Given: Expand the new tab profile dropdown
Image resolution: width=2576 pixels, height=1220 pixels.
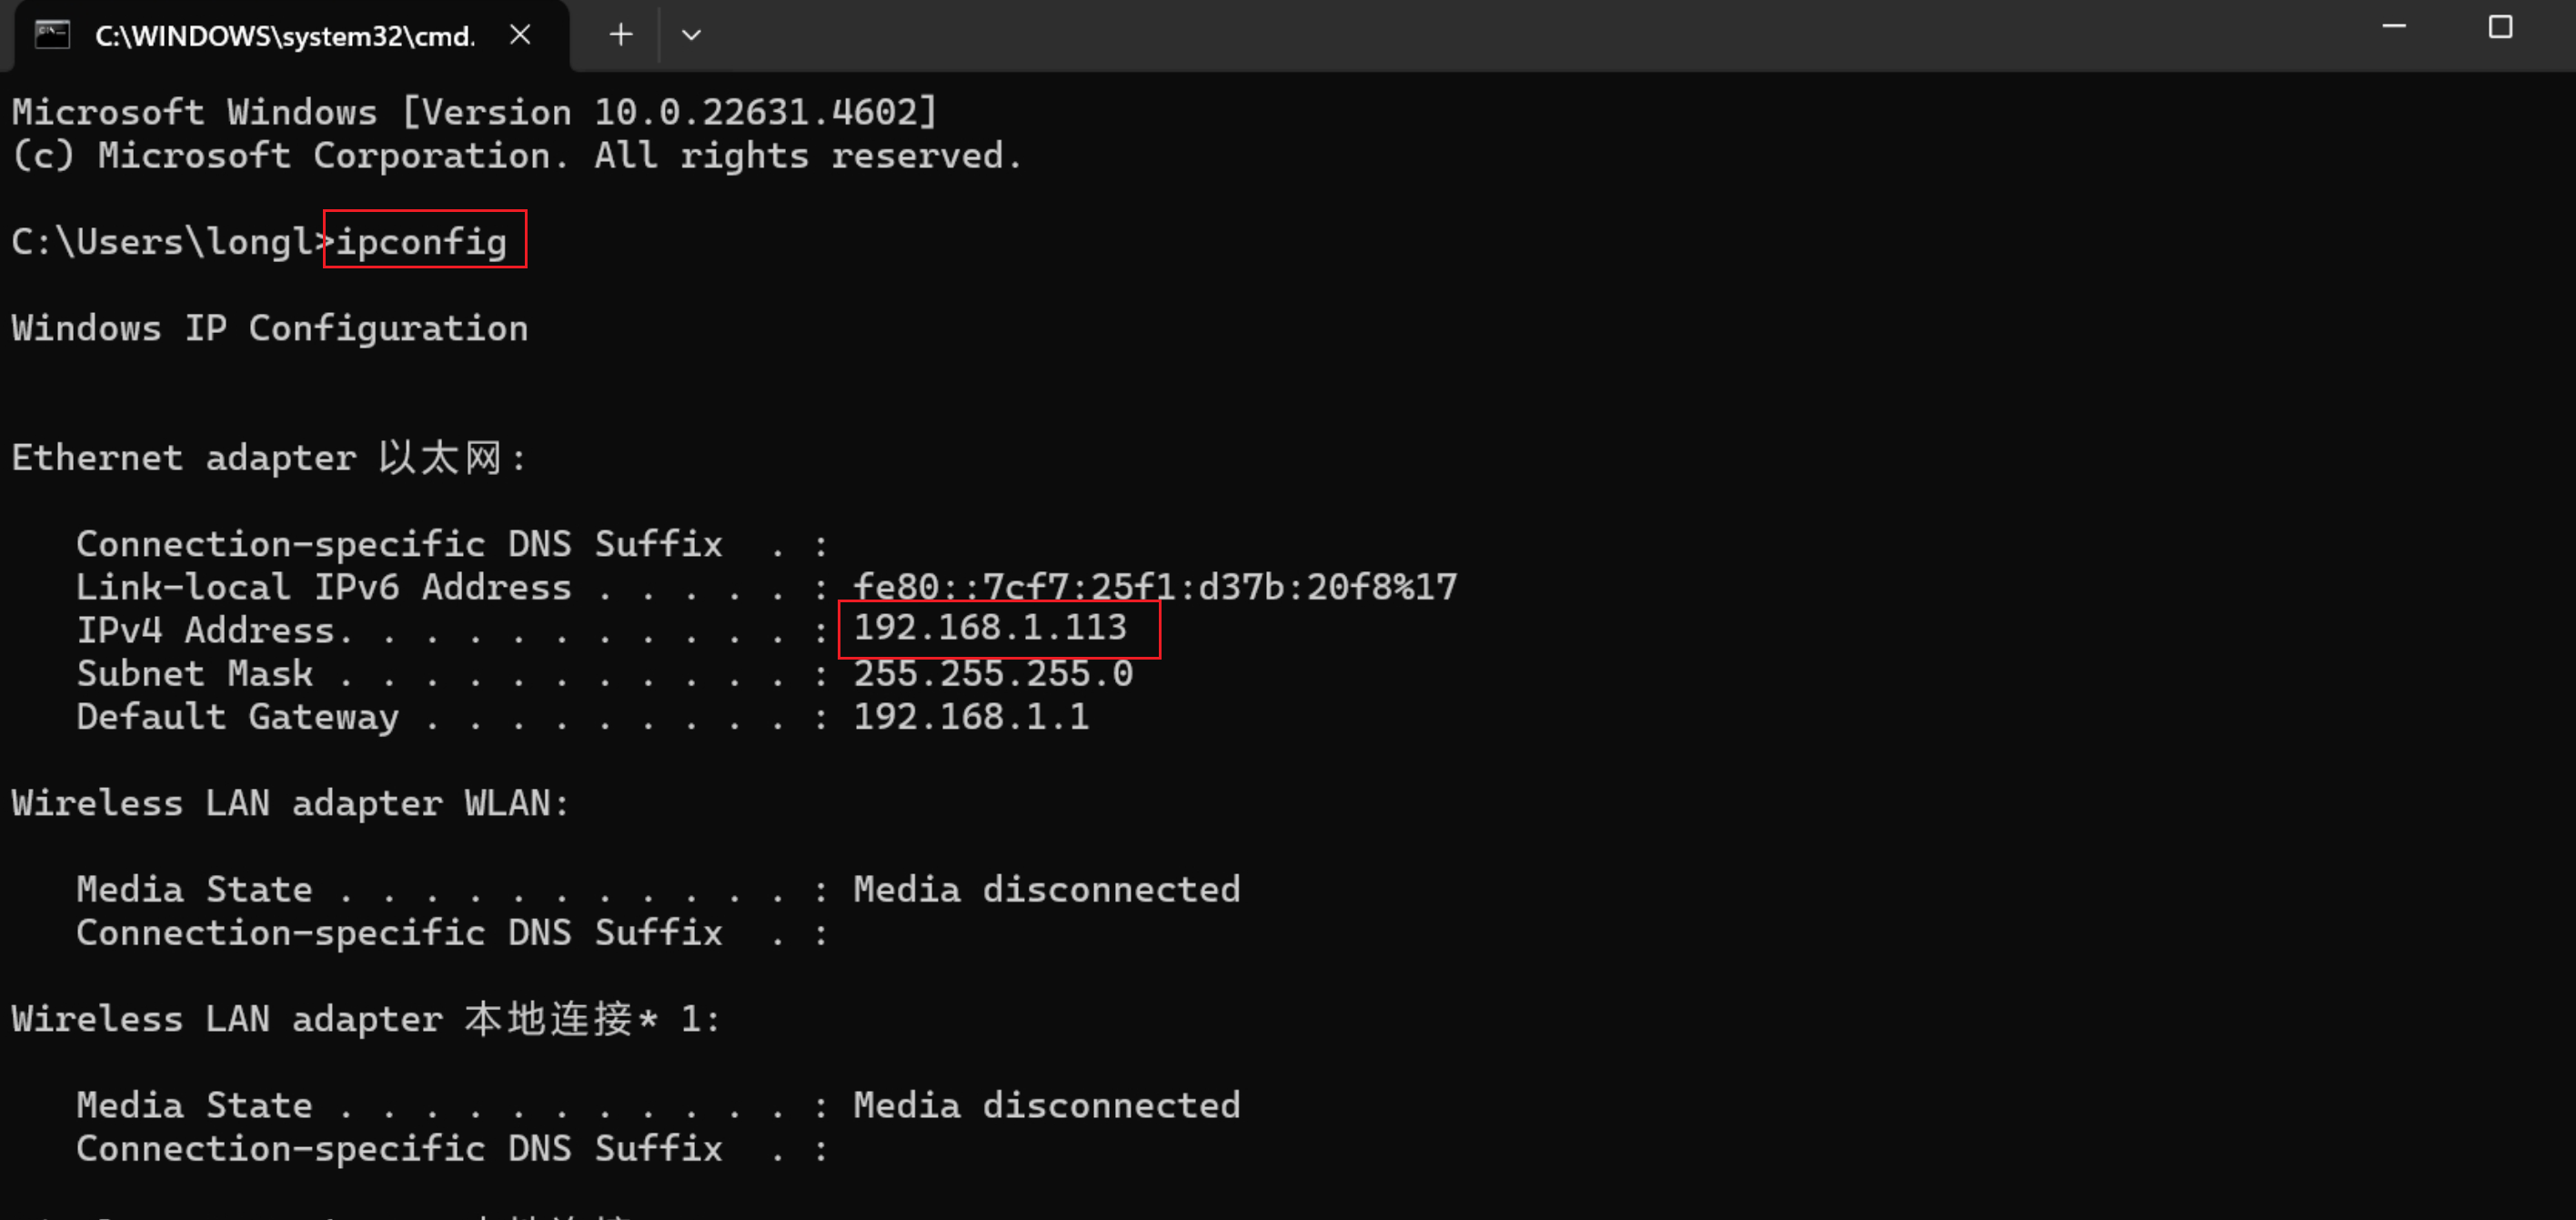Looking at the screenshot, I should tap(691, 35).
